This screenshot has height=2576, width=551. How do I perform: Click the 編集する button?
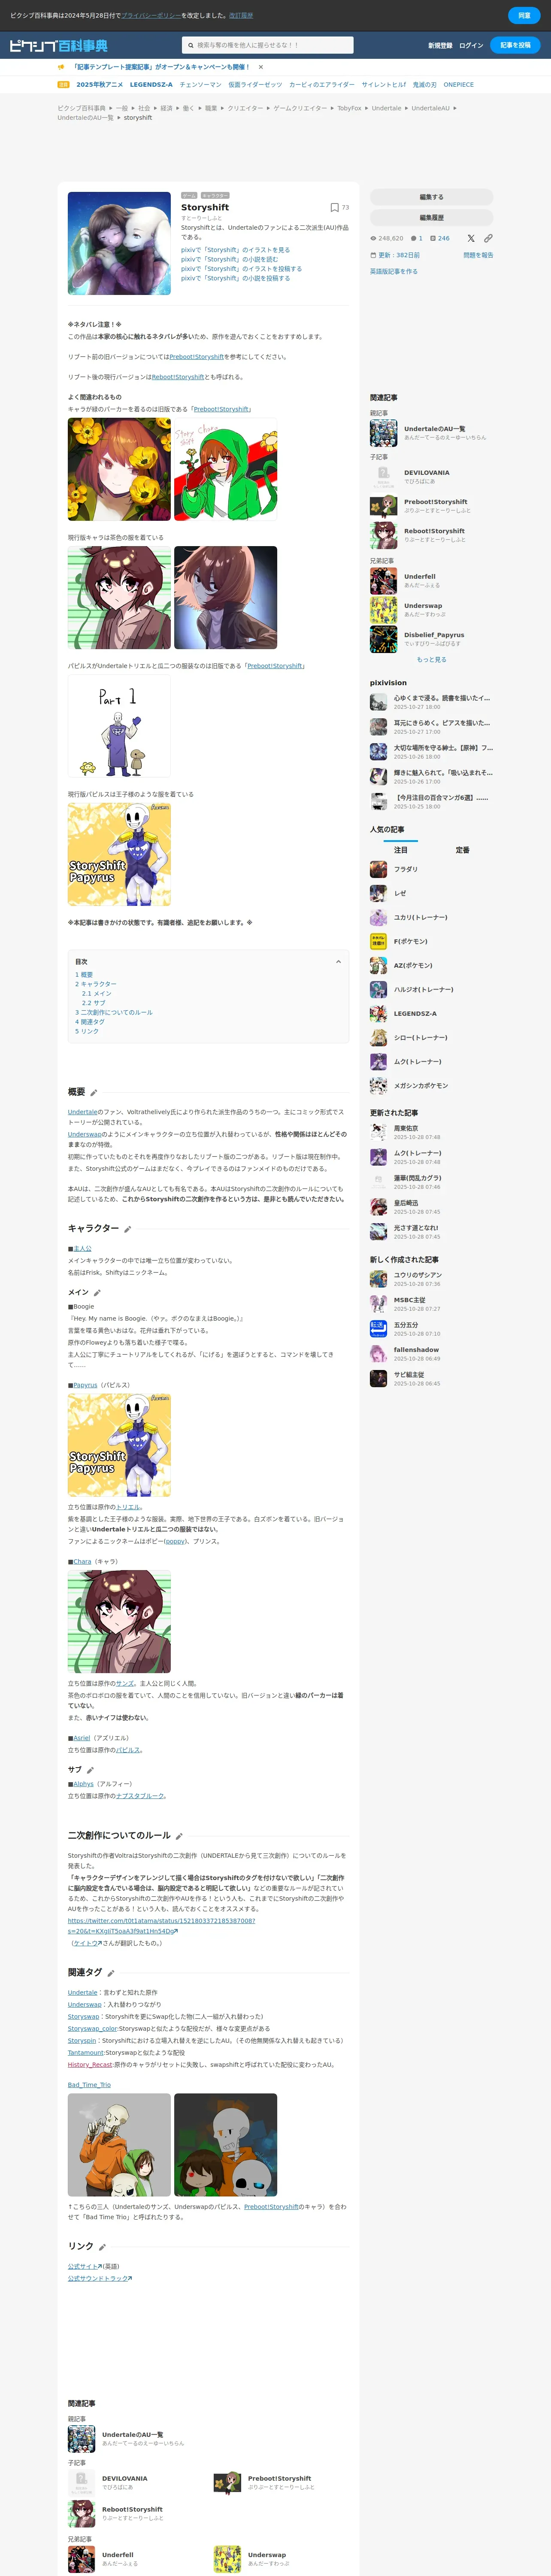(x=431, y=197)
